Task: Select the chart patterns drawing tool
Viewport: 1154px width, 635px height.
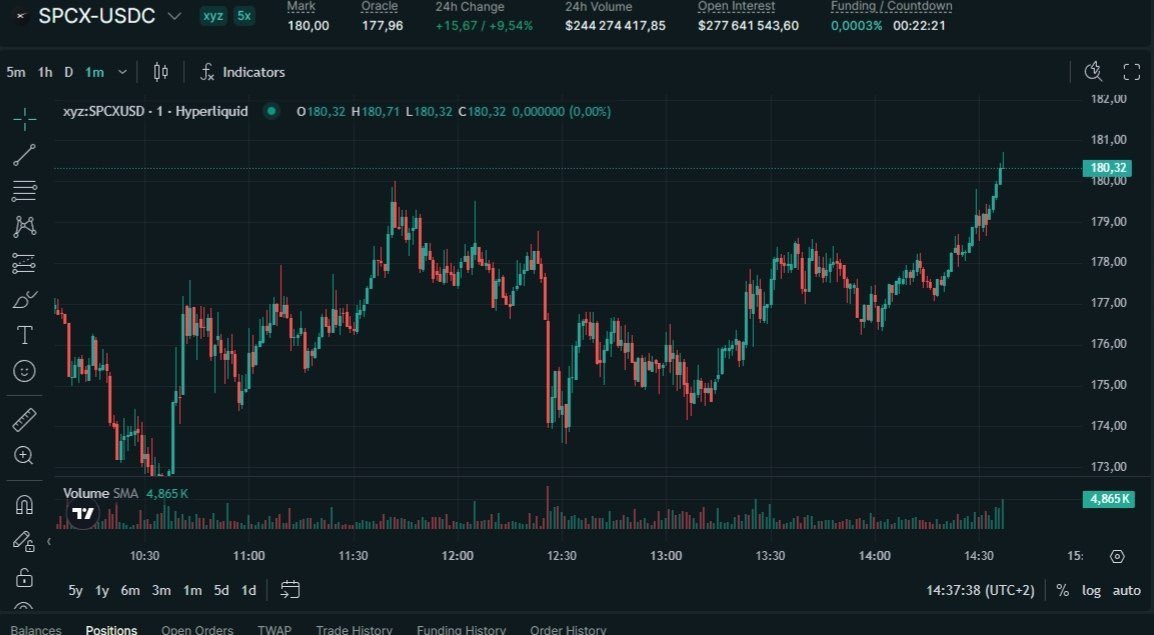Action: click(x=24, y=226)
